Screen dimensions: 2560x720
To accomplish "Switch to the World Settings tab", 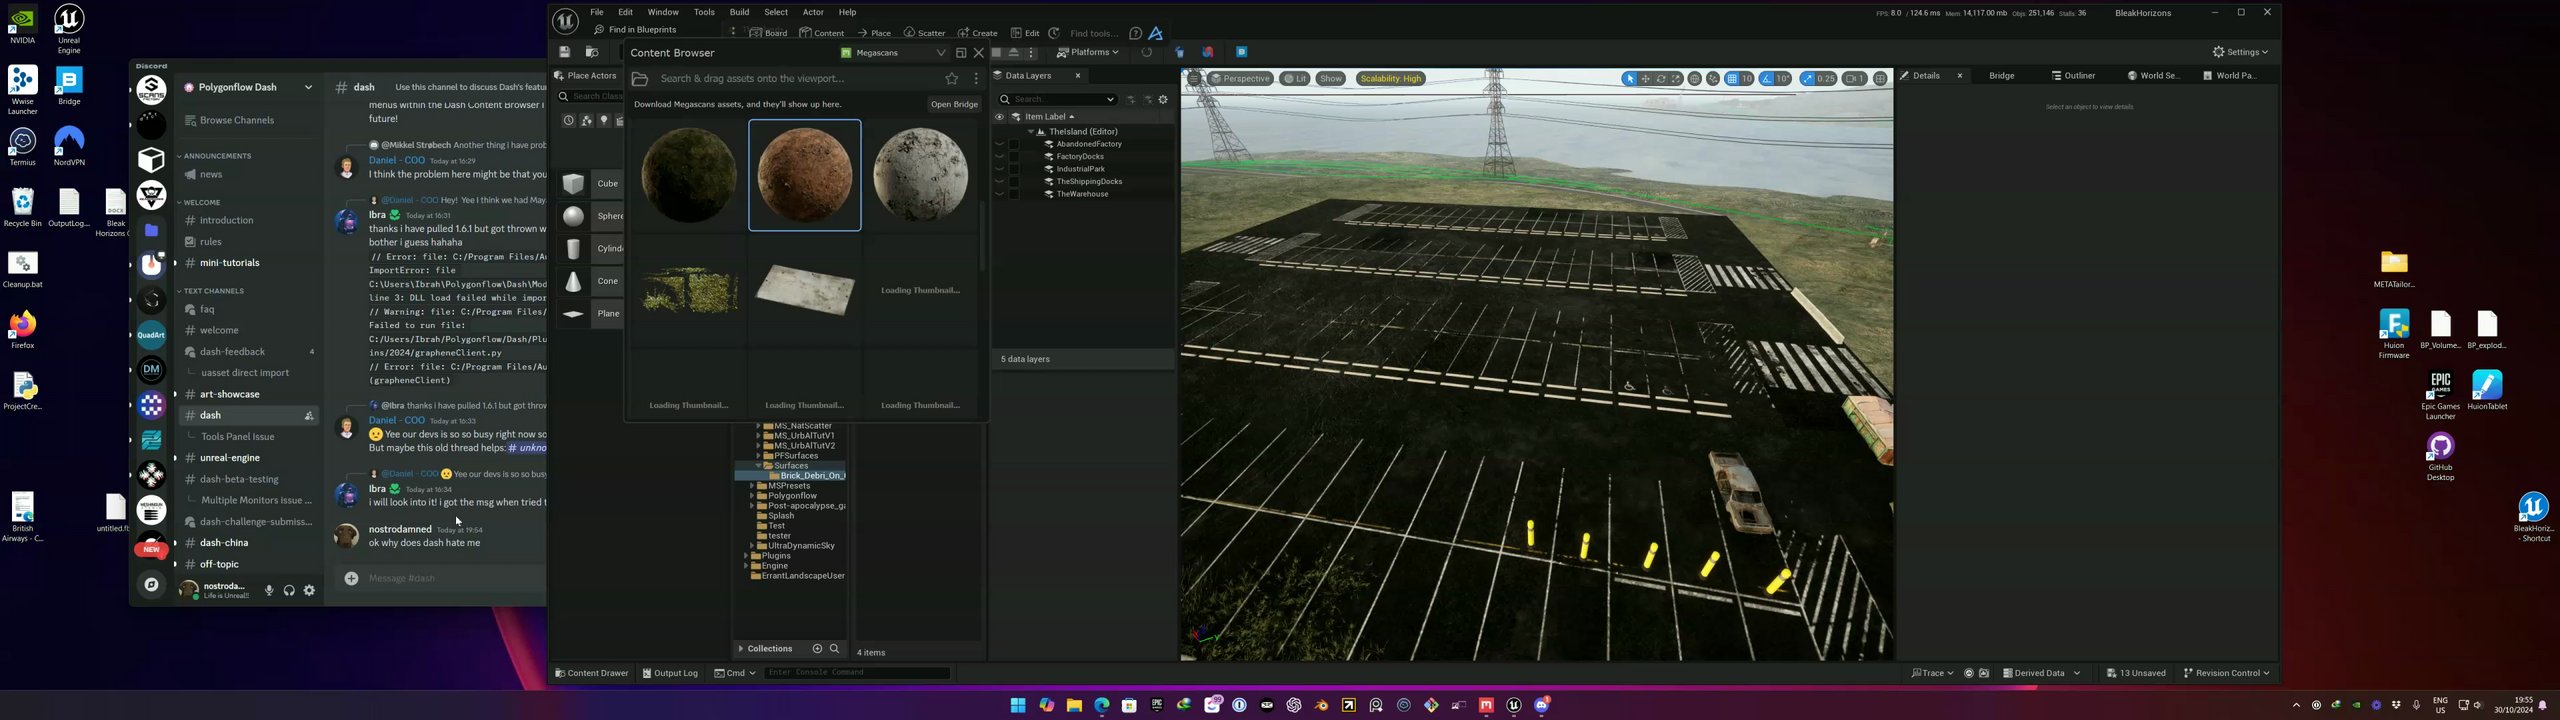I will click(x=2153, y=76).
